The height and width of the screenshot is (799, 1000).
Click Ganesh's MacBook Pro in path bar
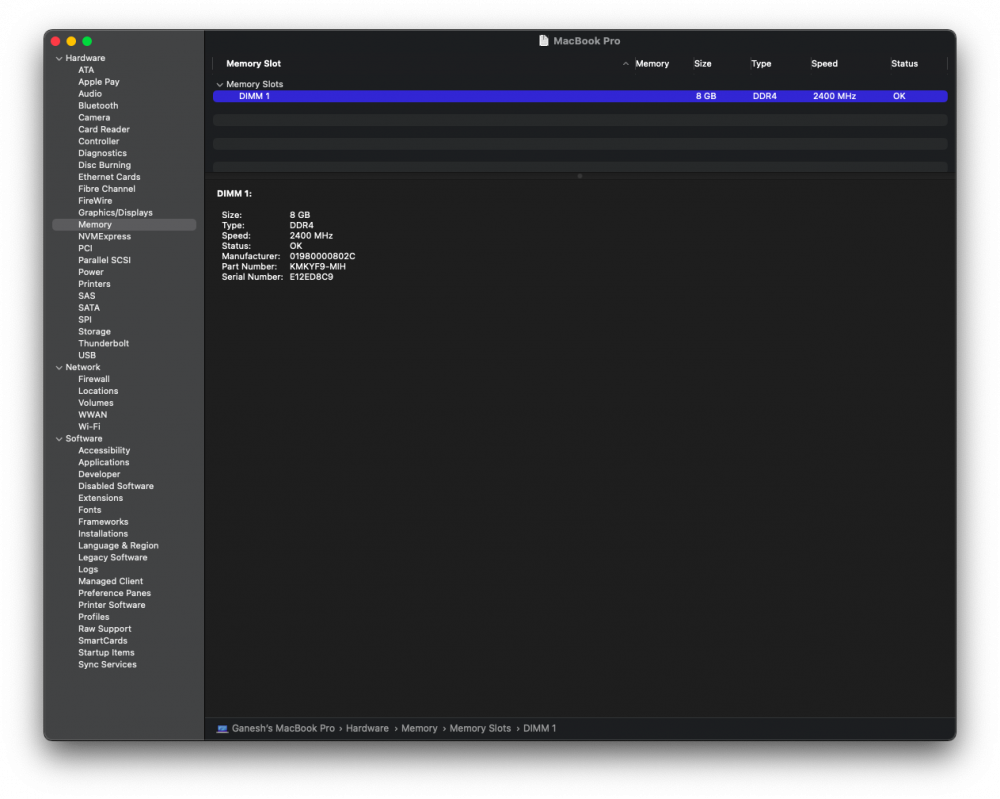click(283, 728)
